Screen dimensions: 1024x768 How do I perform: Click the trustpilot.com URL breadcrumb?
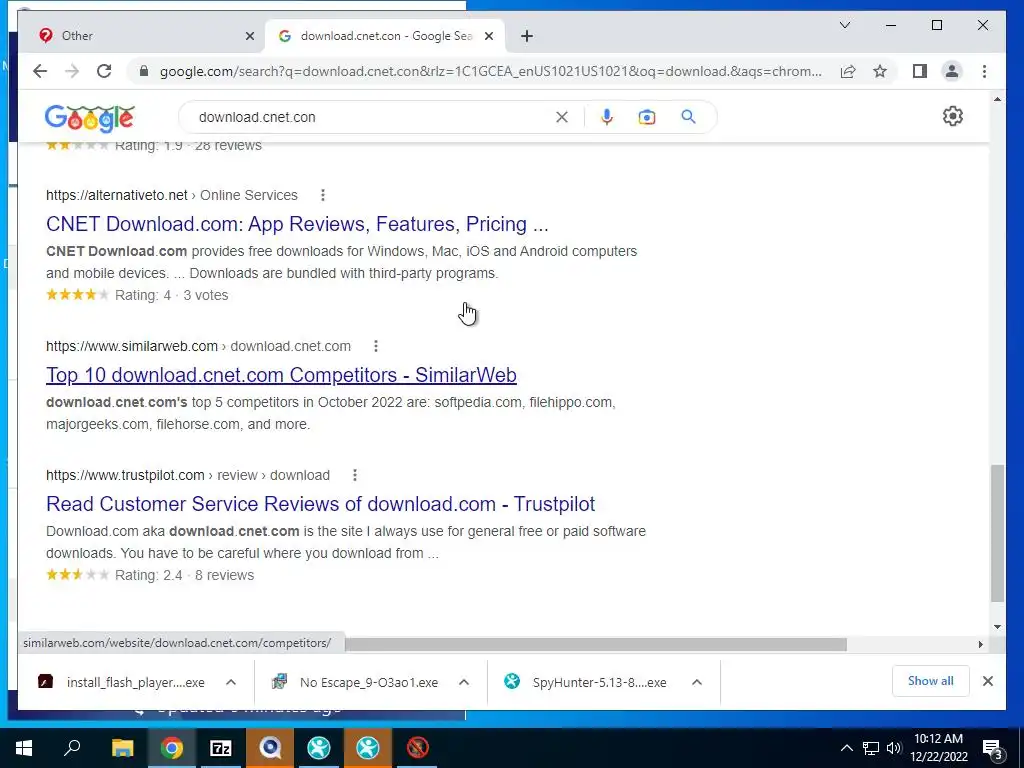188,475
